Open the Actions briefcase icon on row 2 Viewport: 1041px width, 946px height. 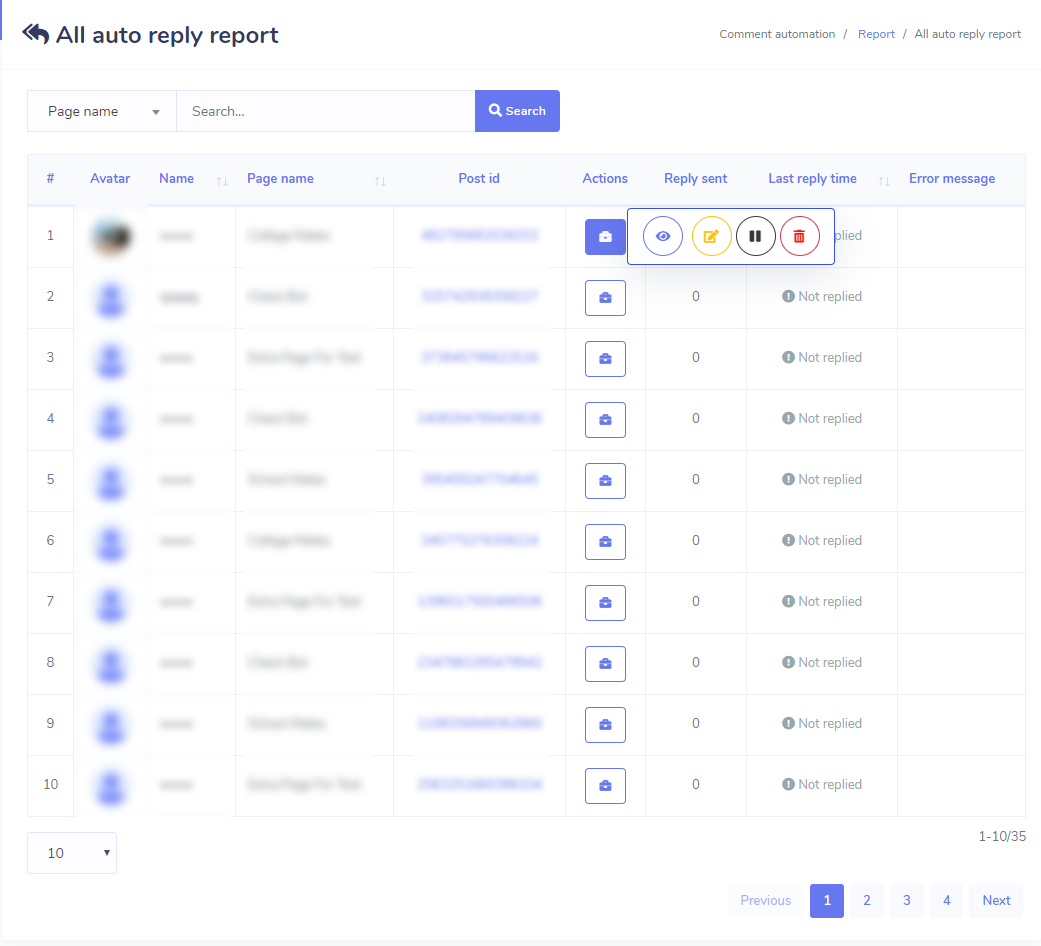point(605,297)
